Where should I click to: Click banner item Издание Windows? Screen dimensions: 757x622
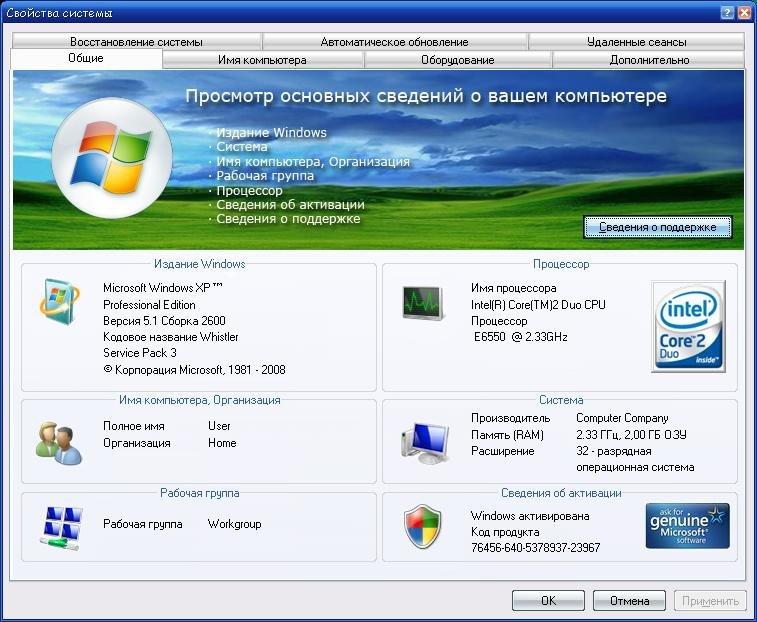coord(271,132)
